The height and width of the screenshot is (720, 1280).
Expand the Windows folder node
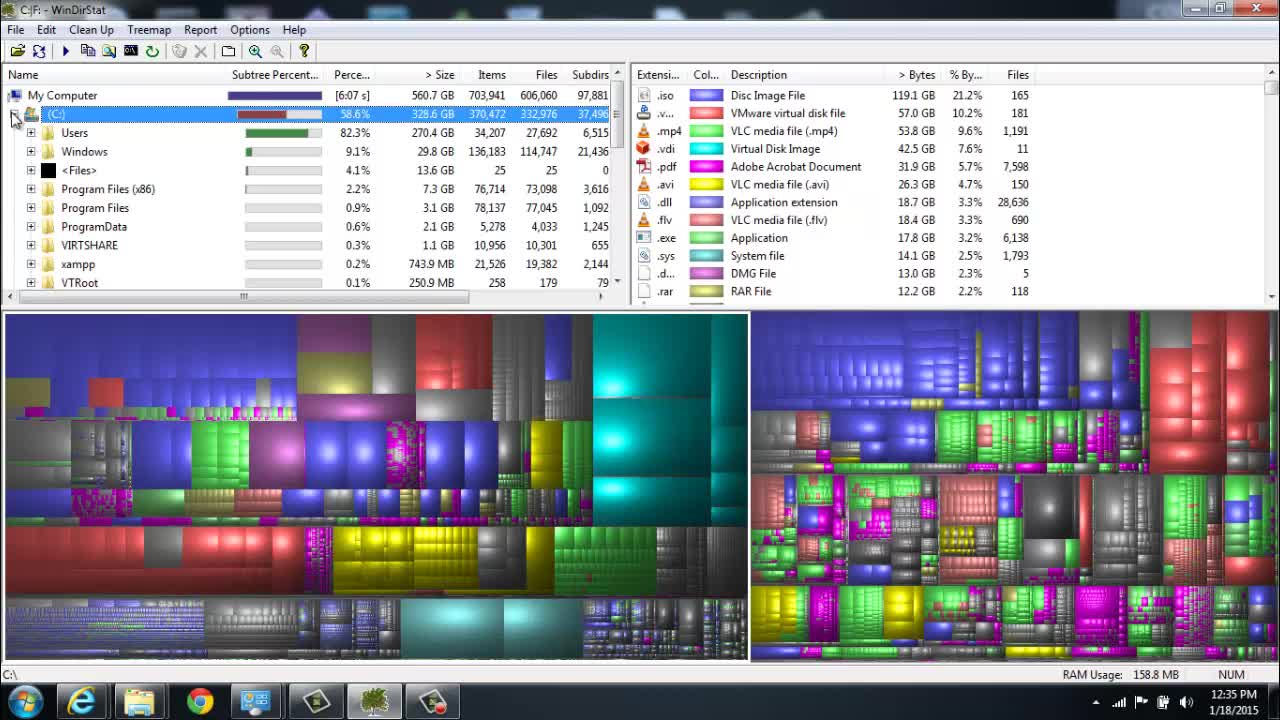pos(31,152)
